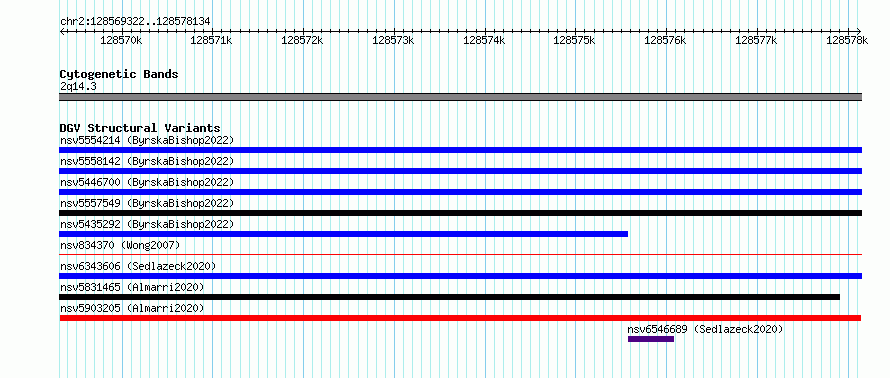Click the 128571k ruler label
The image size is (890, 378).
point(211,40)
